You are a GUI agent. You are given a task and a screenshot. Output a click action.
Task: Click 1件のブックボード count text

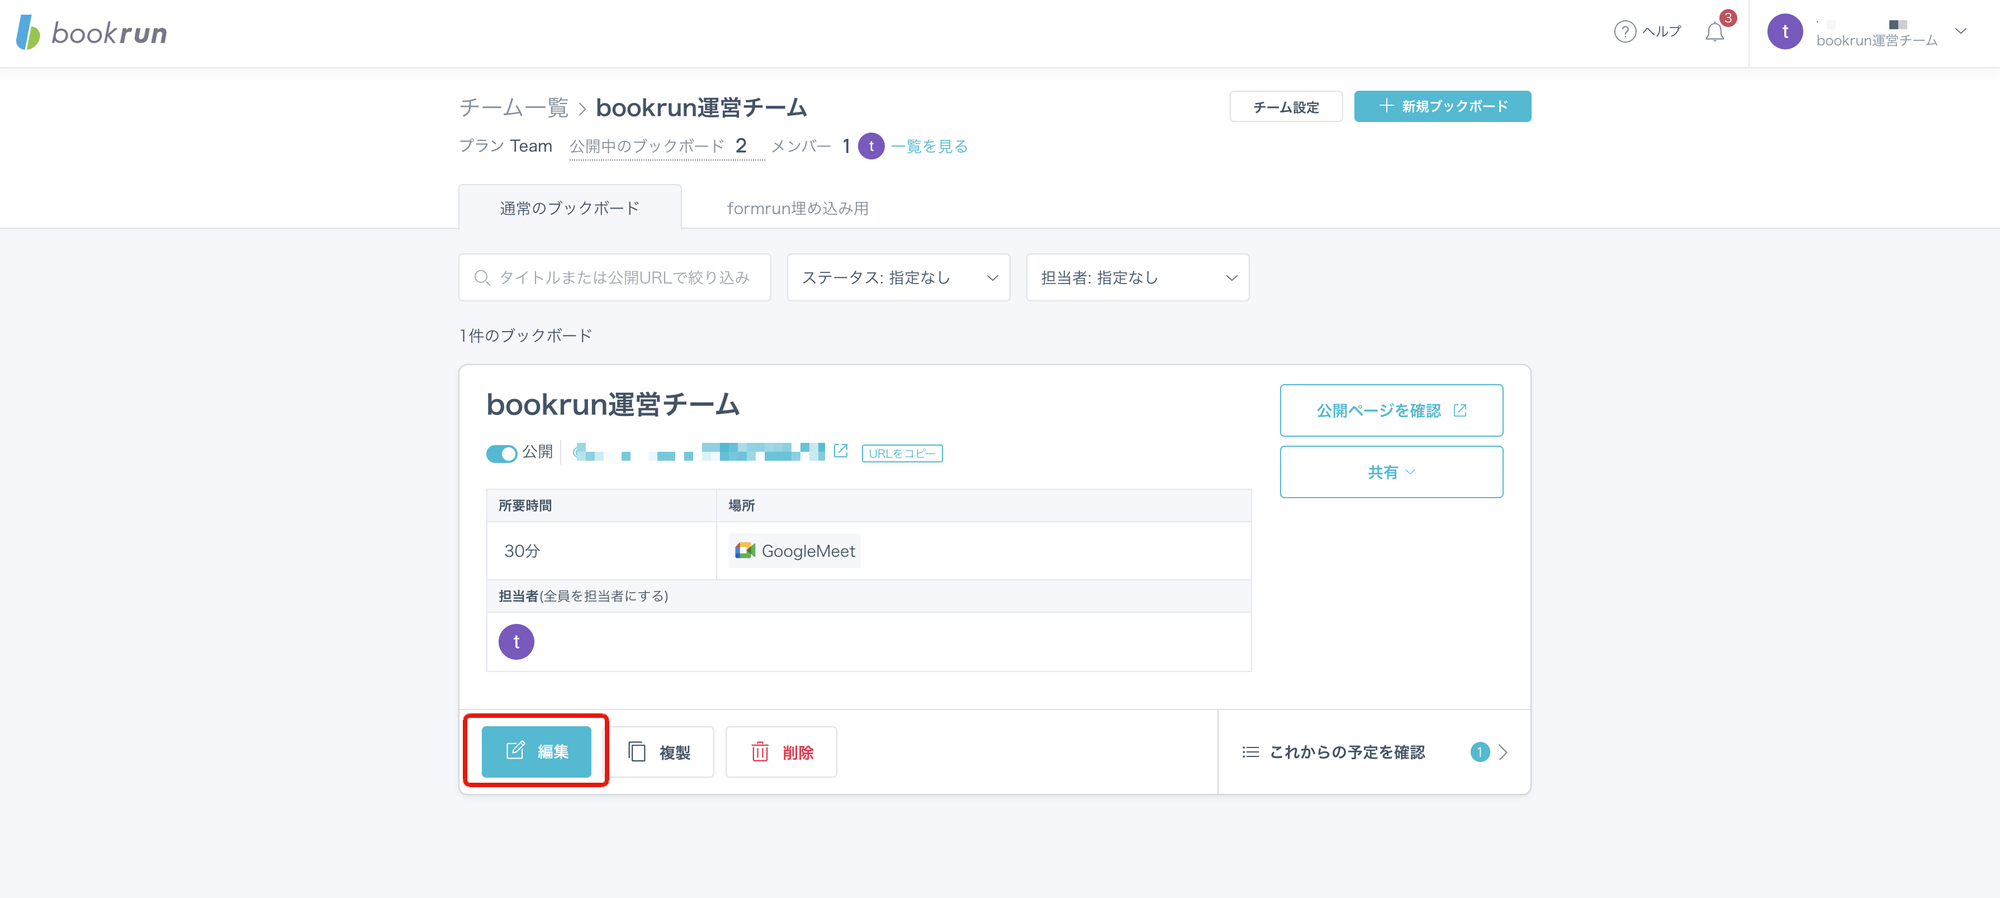pos(526,335)
